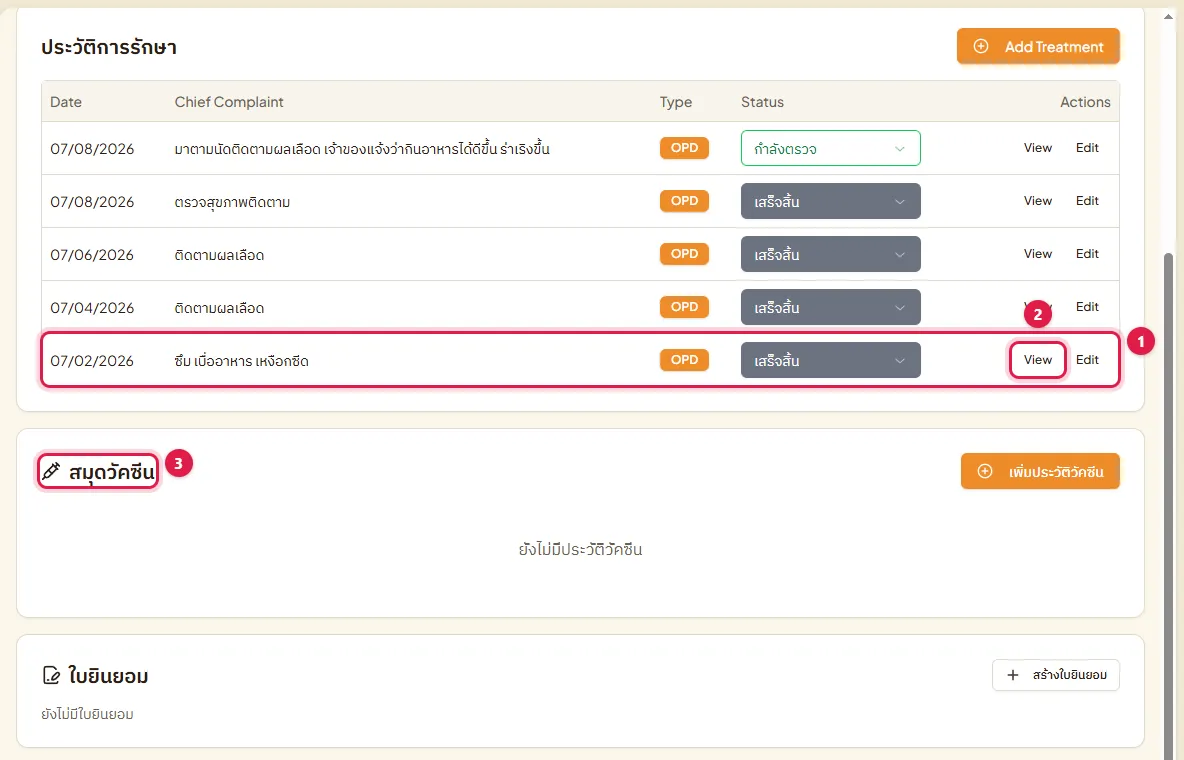The width and height of the screenshot is (1184, 760).
Task: Click the Actions column header
Action: (x=1085, y=102)
